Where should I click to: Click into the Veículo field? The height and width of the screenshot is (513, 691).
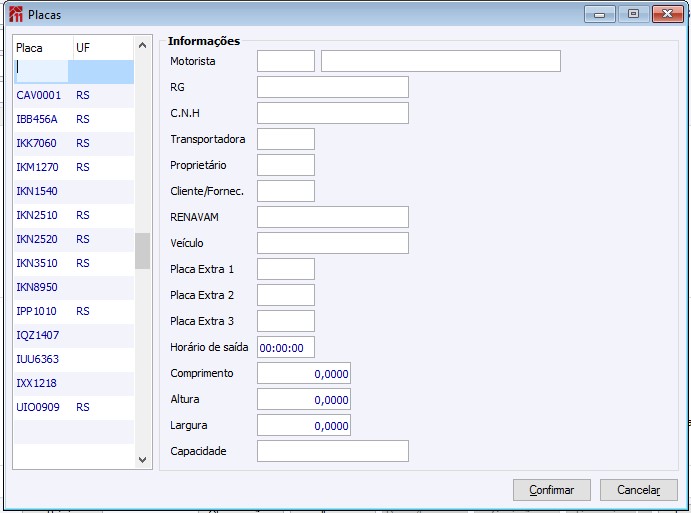coord(333,243)
